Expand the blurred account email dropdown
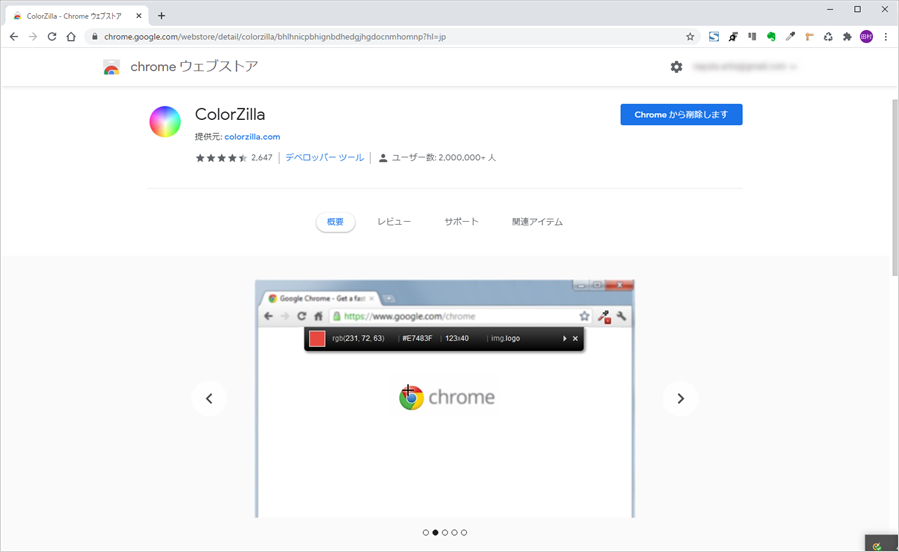This screenshot has width=899, height=552. click(x=745, y=66)
